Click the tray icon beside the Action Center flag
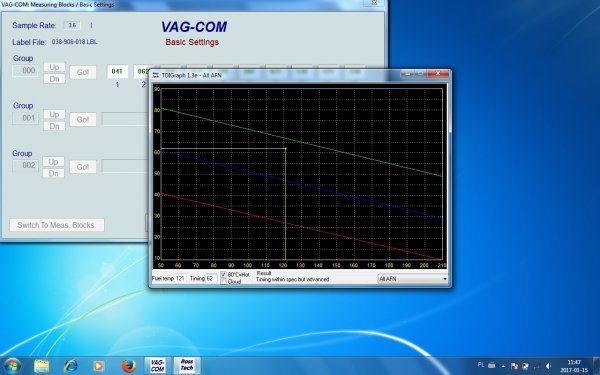 pyautogui.click(x=526, y=366)
